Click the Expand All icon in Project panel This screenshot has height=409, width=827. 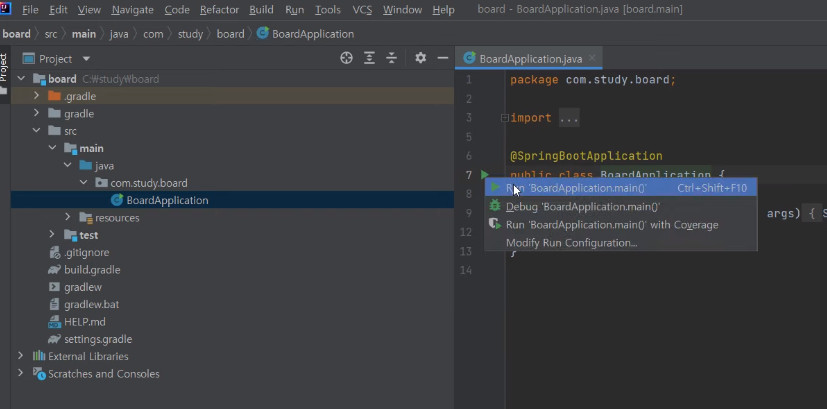click(x=369, y=58)
